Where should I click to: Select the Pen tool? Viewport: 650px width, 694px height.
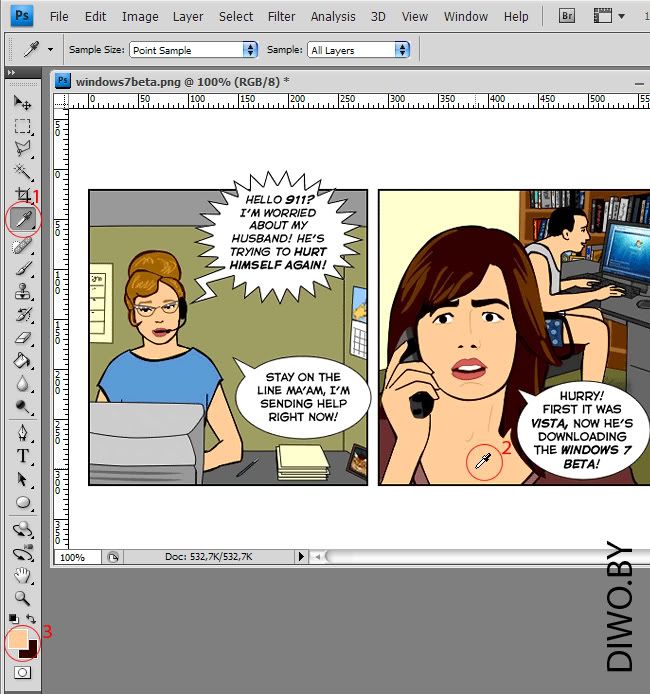(22, 432)
